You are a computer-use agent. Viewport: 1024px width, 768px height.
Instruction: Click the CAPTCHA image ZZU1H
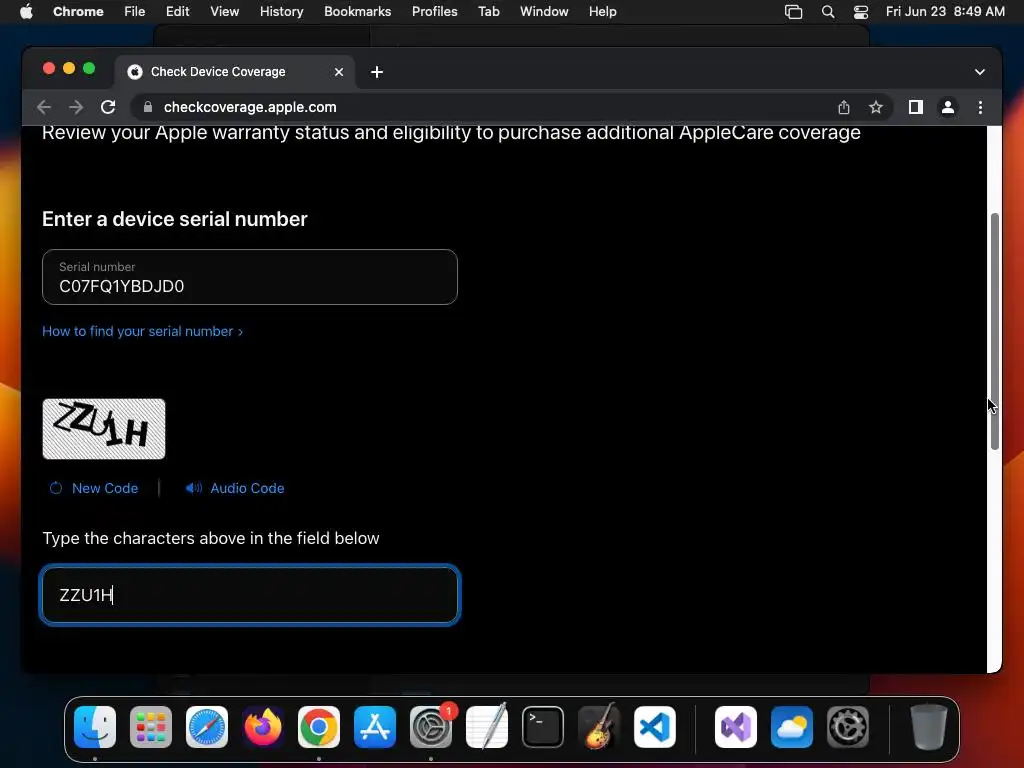click(104, 429)
